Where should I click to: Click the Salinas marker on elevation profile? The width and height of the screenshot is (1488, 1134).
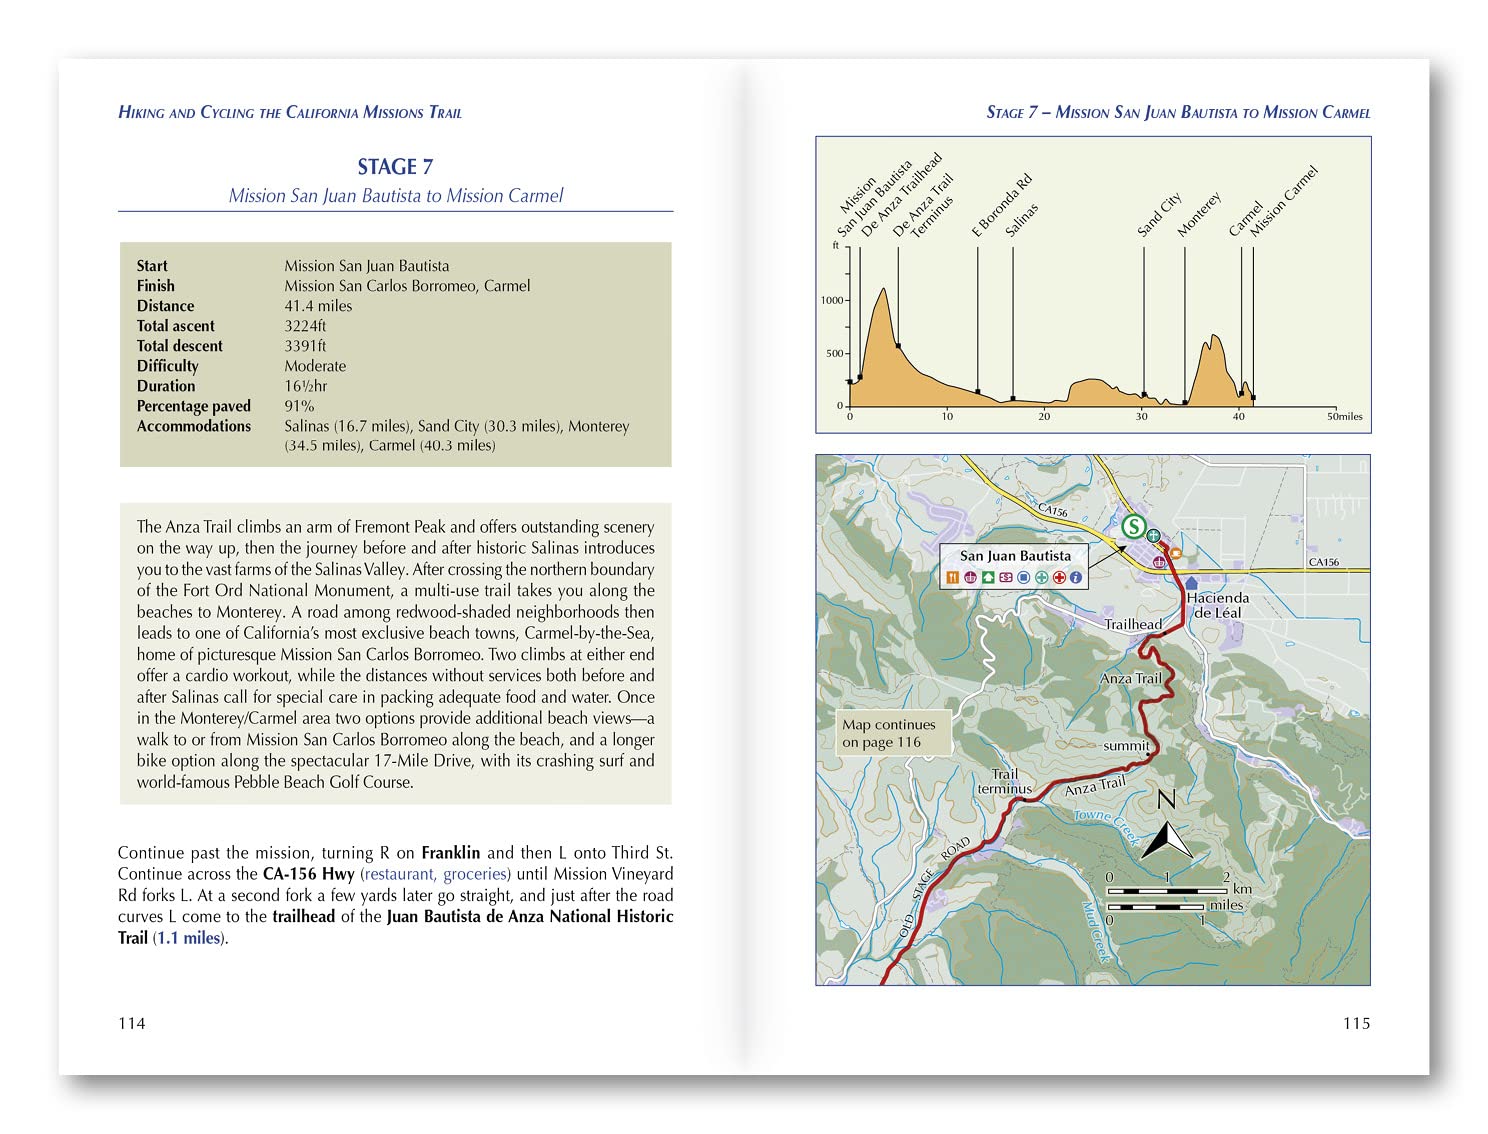point(1013,399)
